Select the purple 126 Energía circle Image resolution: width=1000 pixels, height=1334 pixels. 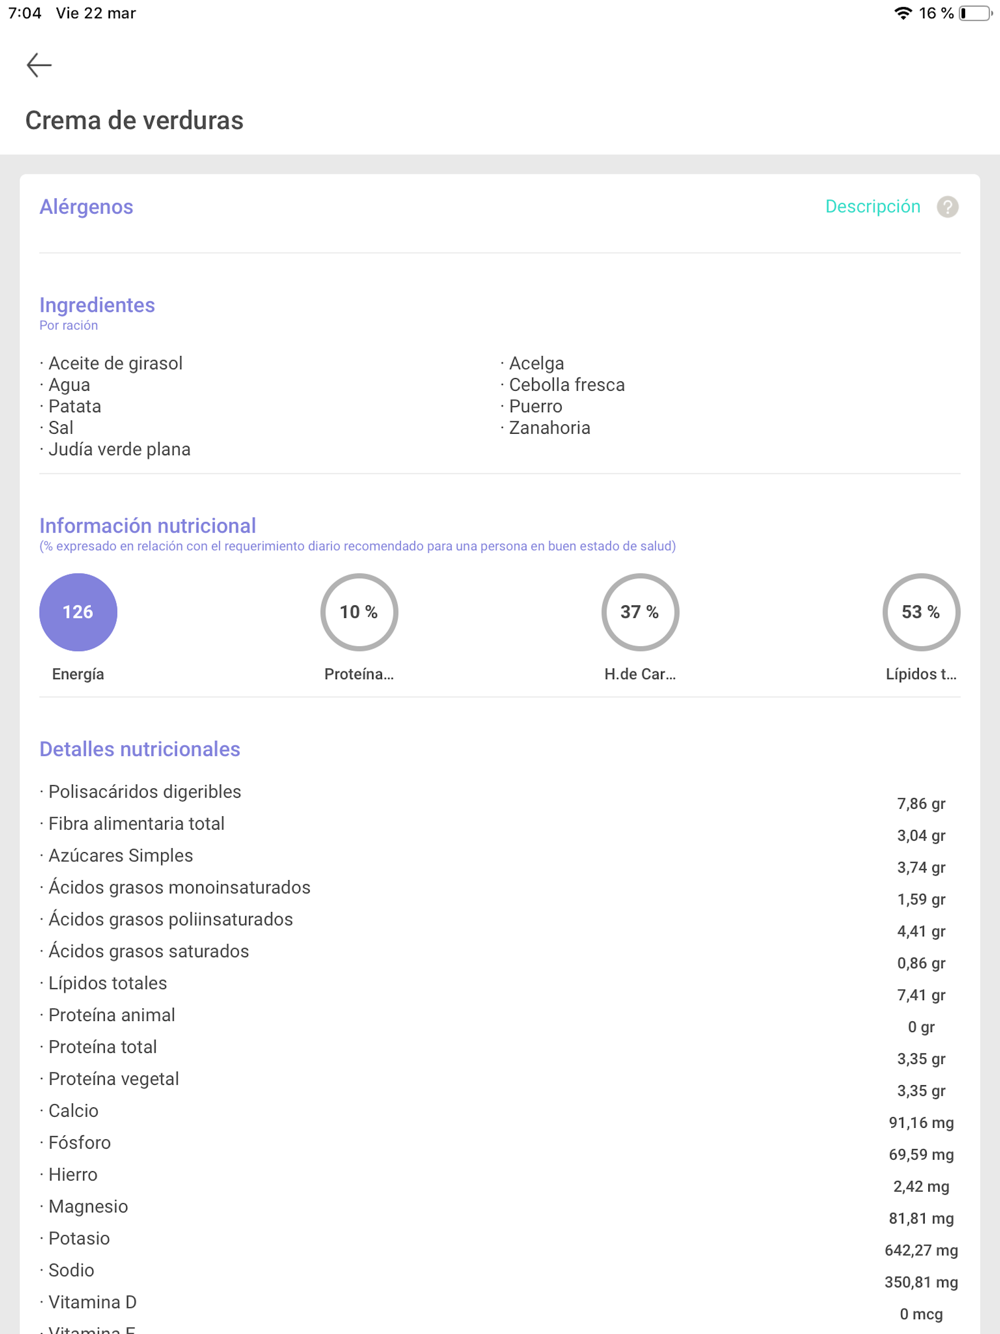pyautogui.click(x=78, y=612)
